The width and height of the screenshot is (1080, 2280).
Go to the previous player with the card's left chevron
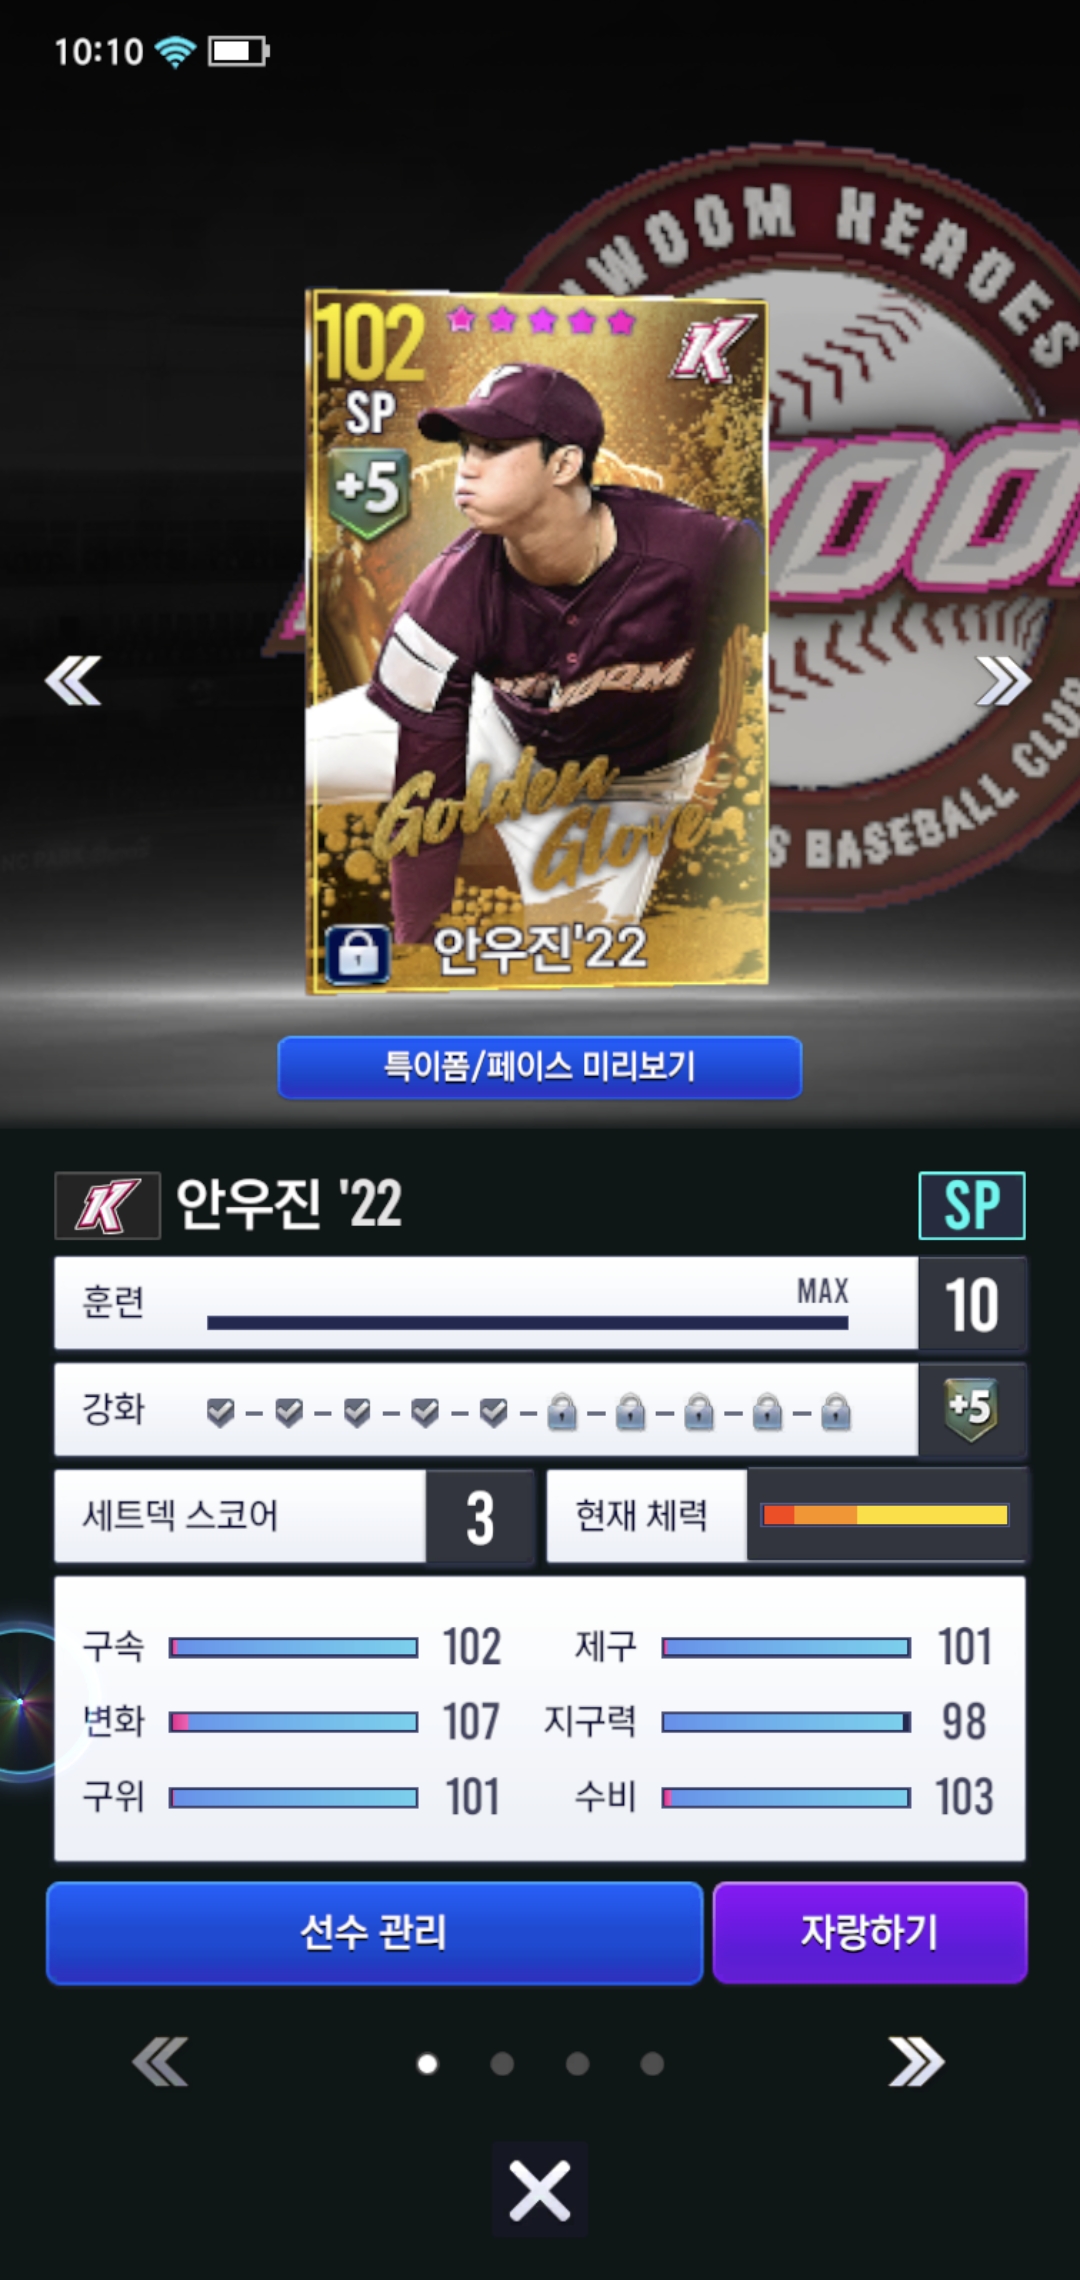pos(73,681)
